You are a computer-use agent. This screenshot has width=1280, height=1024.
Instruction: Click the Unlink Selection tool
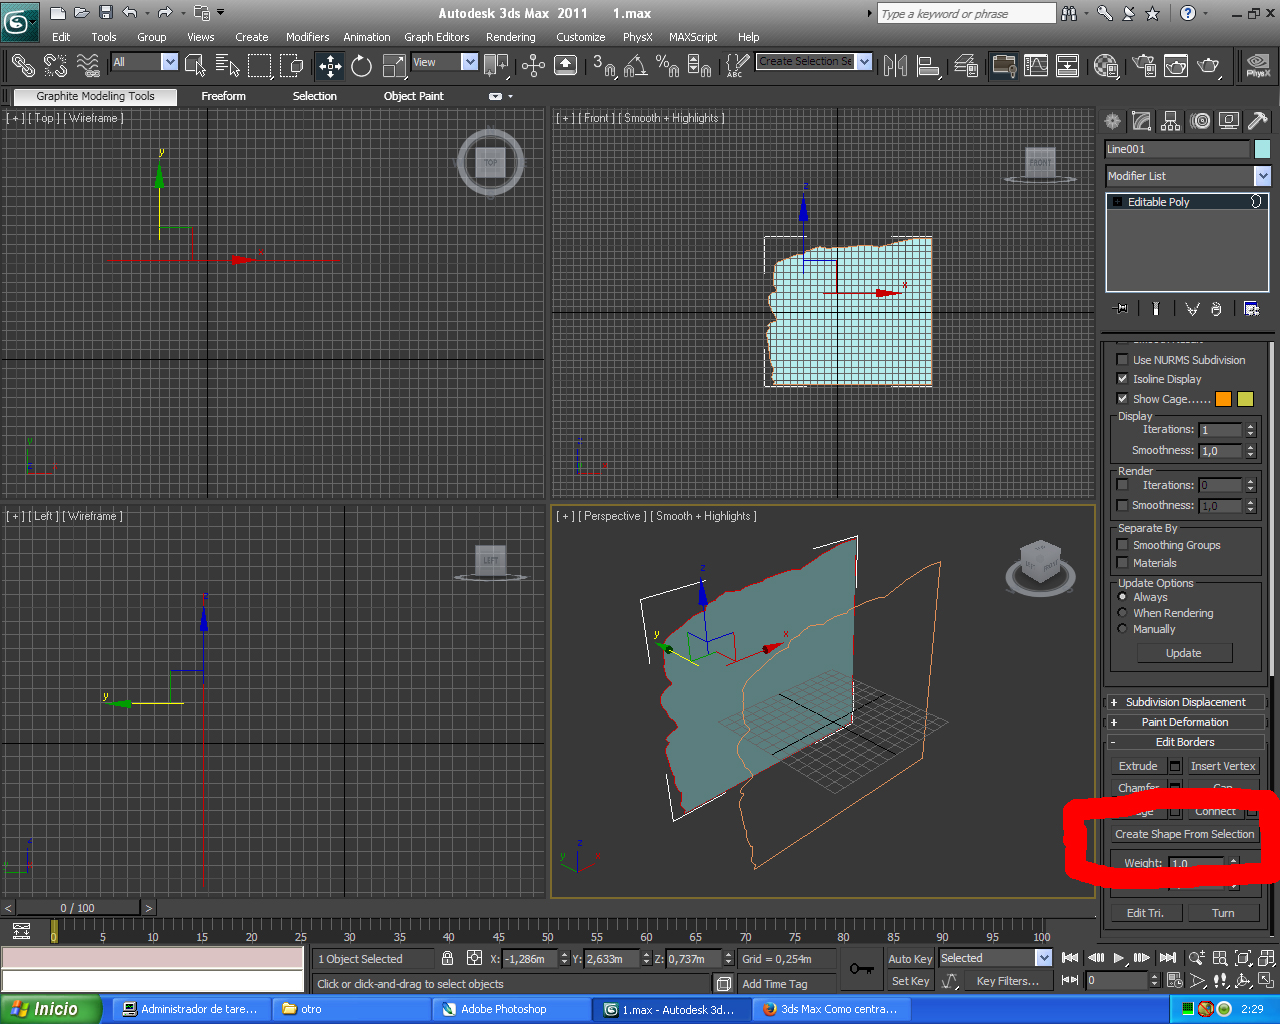click(55, 66)
